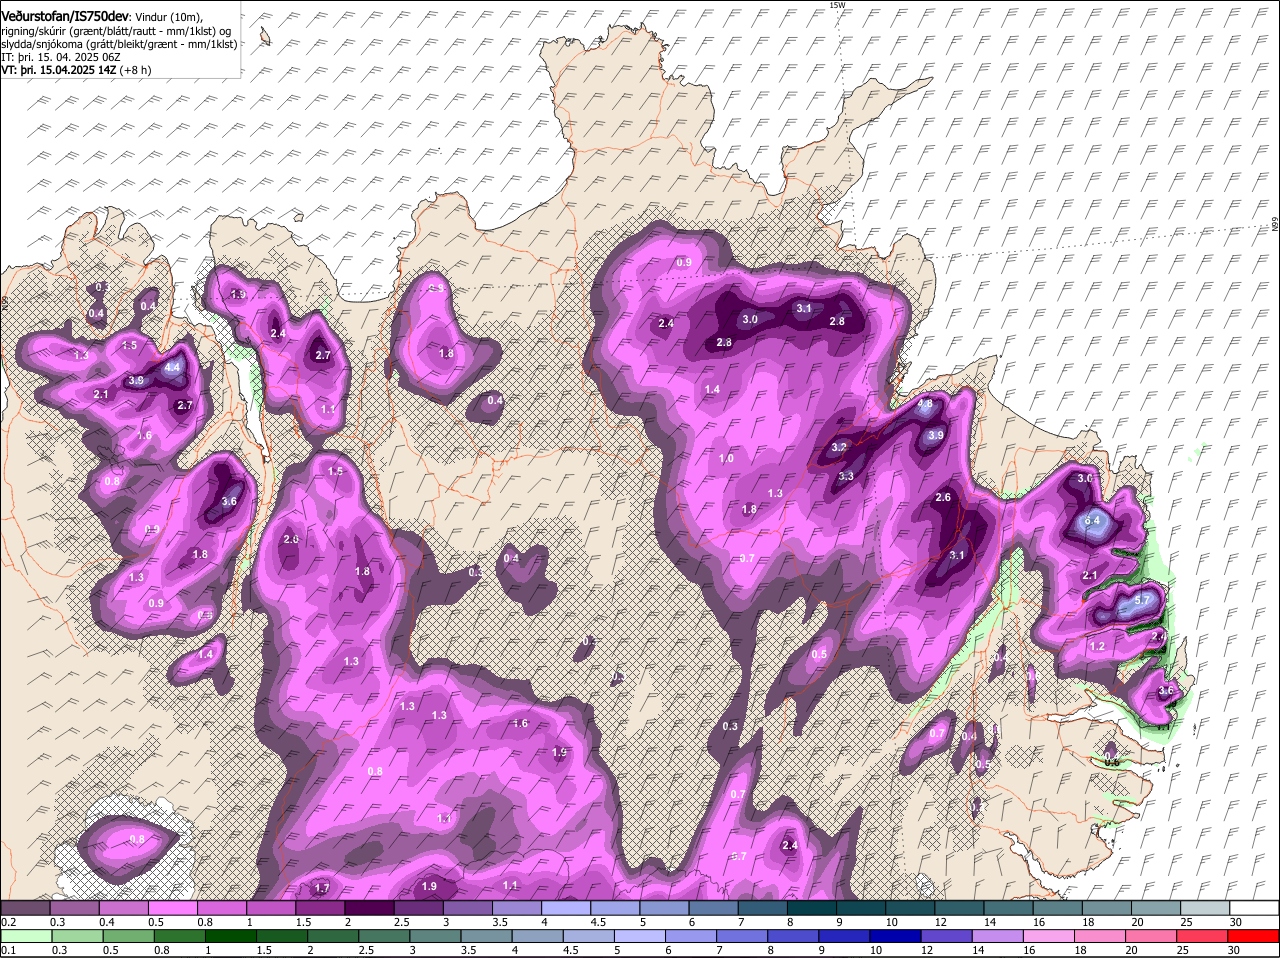Pick upper legend swatch between 0.5 and 0.8
This screenshot has width=1280, height=958.
172,907
